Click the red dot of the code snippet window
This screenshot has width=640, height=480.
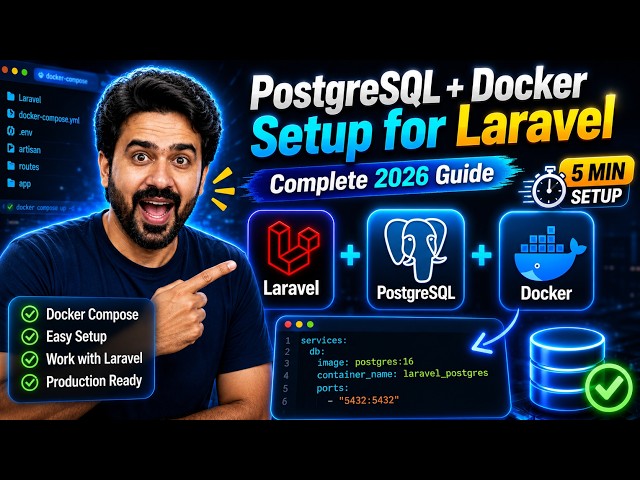pyautogui.click(x=288, y=324)
